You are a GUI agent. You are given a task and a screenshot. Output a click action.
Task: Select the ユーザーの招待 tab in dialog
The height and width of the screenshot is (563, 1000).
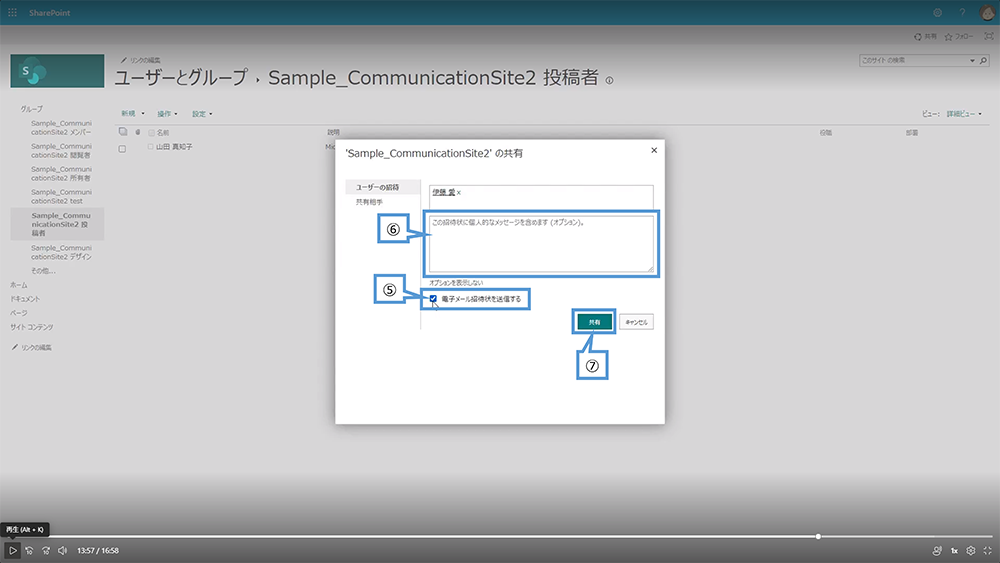[383, 187]
